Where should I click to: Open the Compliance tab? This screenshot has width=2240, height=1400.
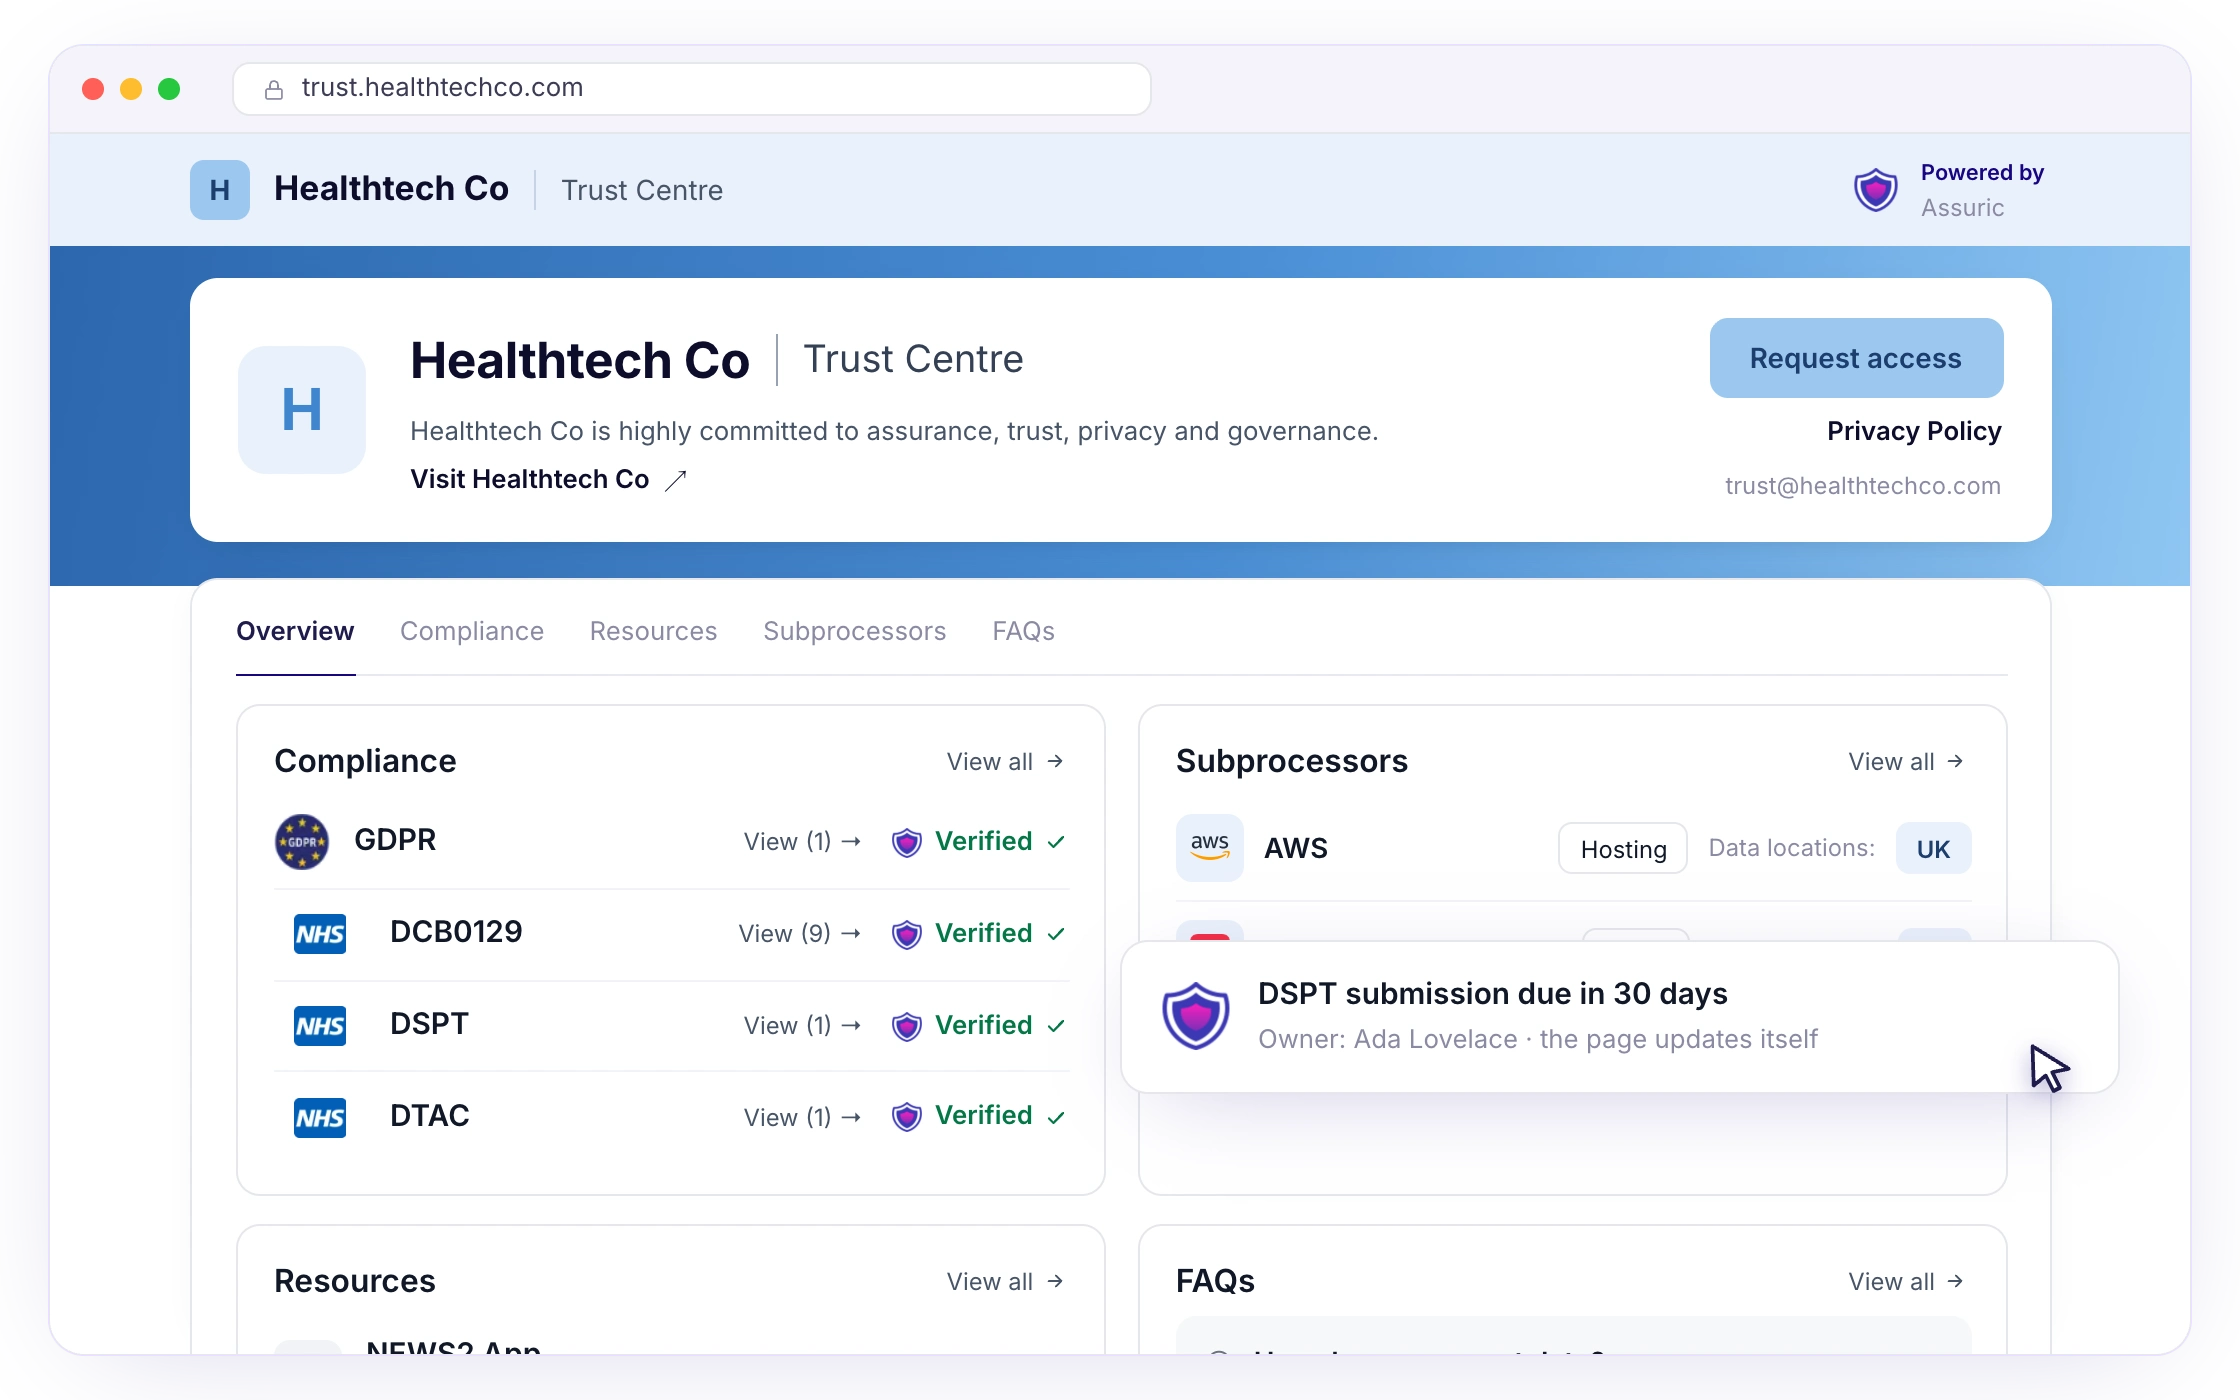pos(472,631)
